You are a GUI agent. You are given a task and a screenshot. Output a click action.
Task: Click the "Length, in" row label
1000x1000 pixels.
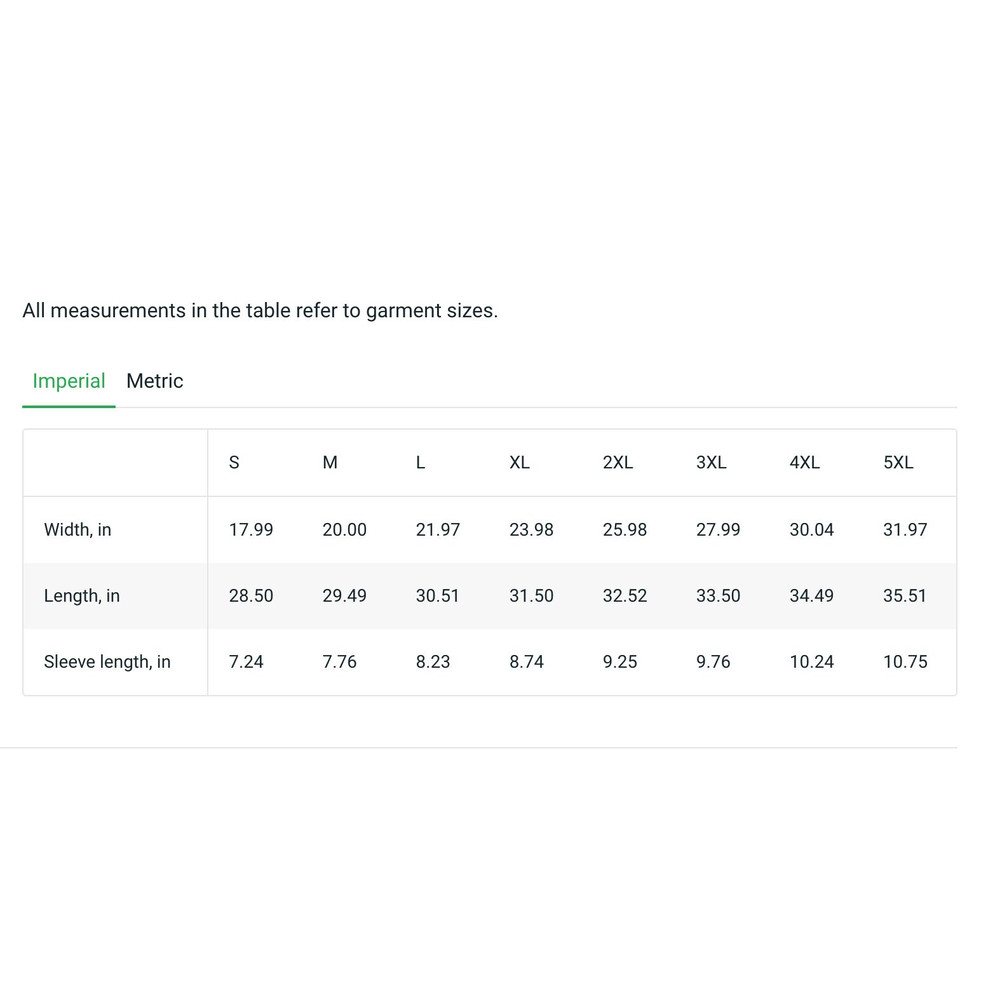pyautogui.click(x=82, y=596)
